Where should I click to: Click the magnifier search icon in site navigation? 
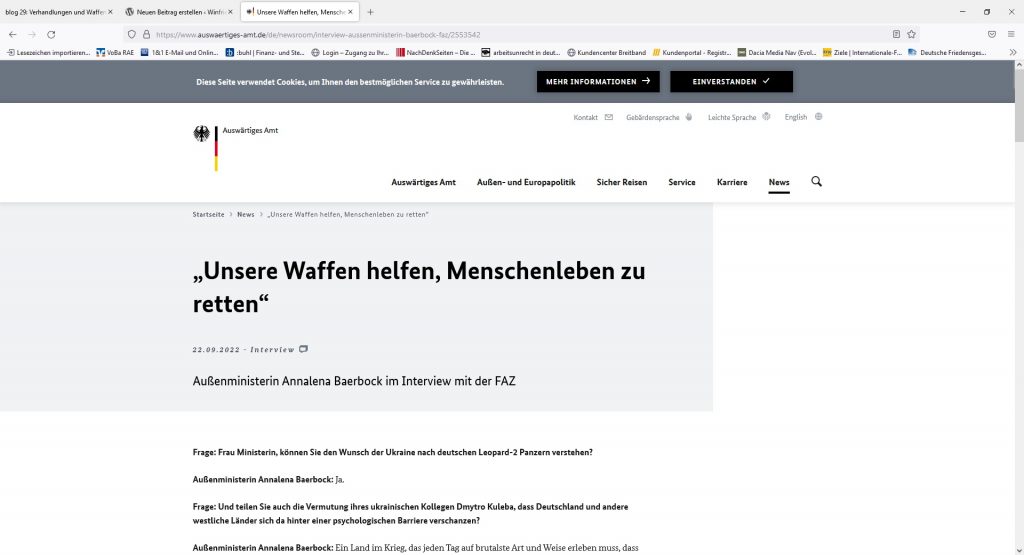816,182
